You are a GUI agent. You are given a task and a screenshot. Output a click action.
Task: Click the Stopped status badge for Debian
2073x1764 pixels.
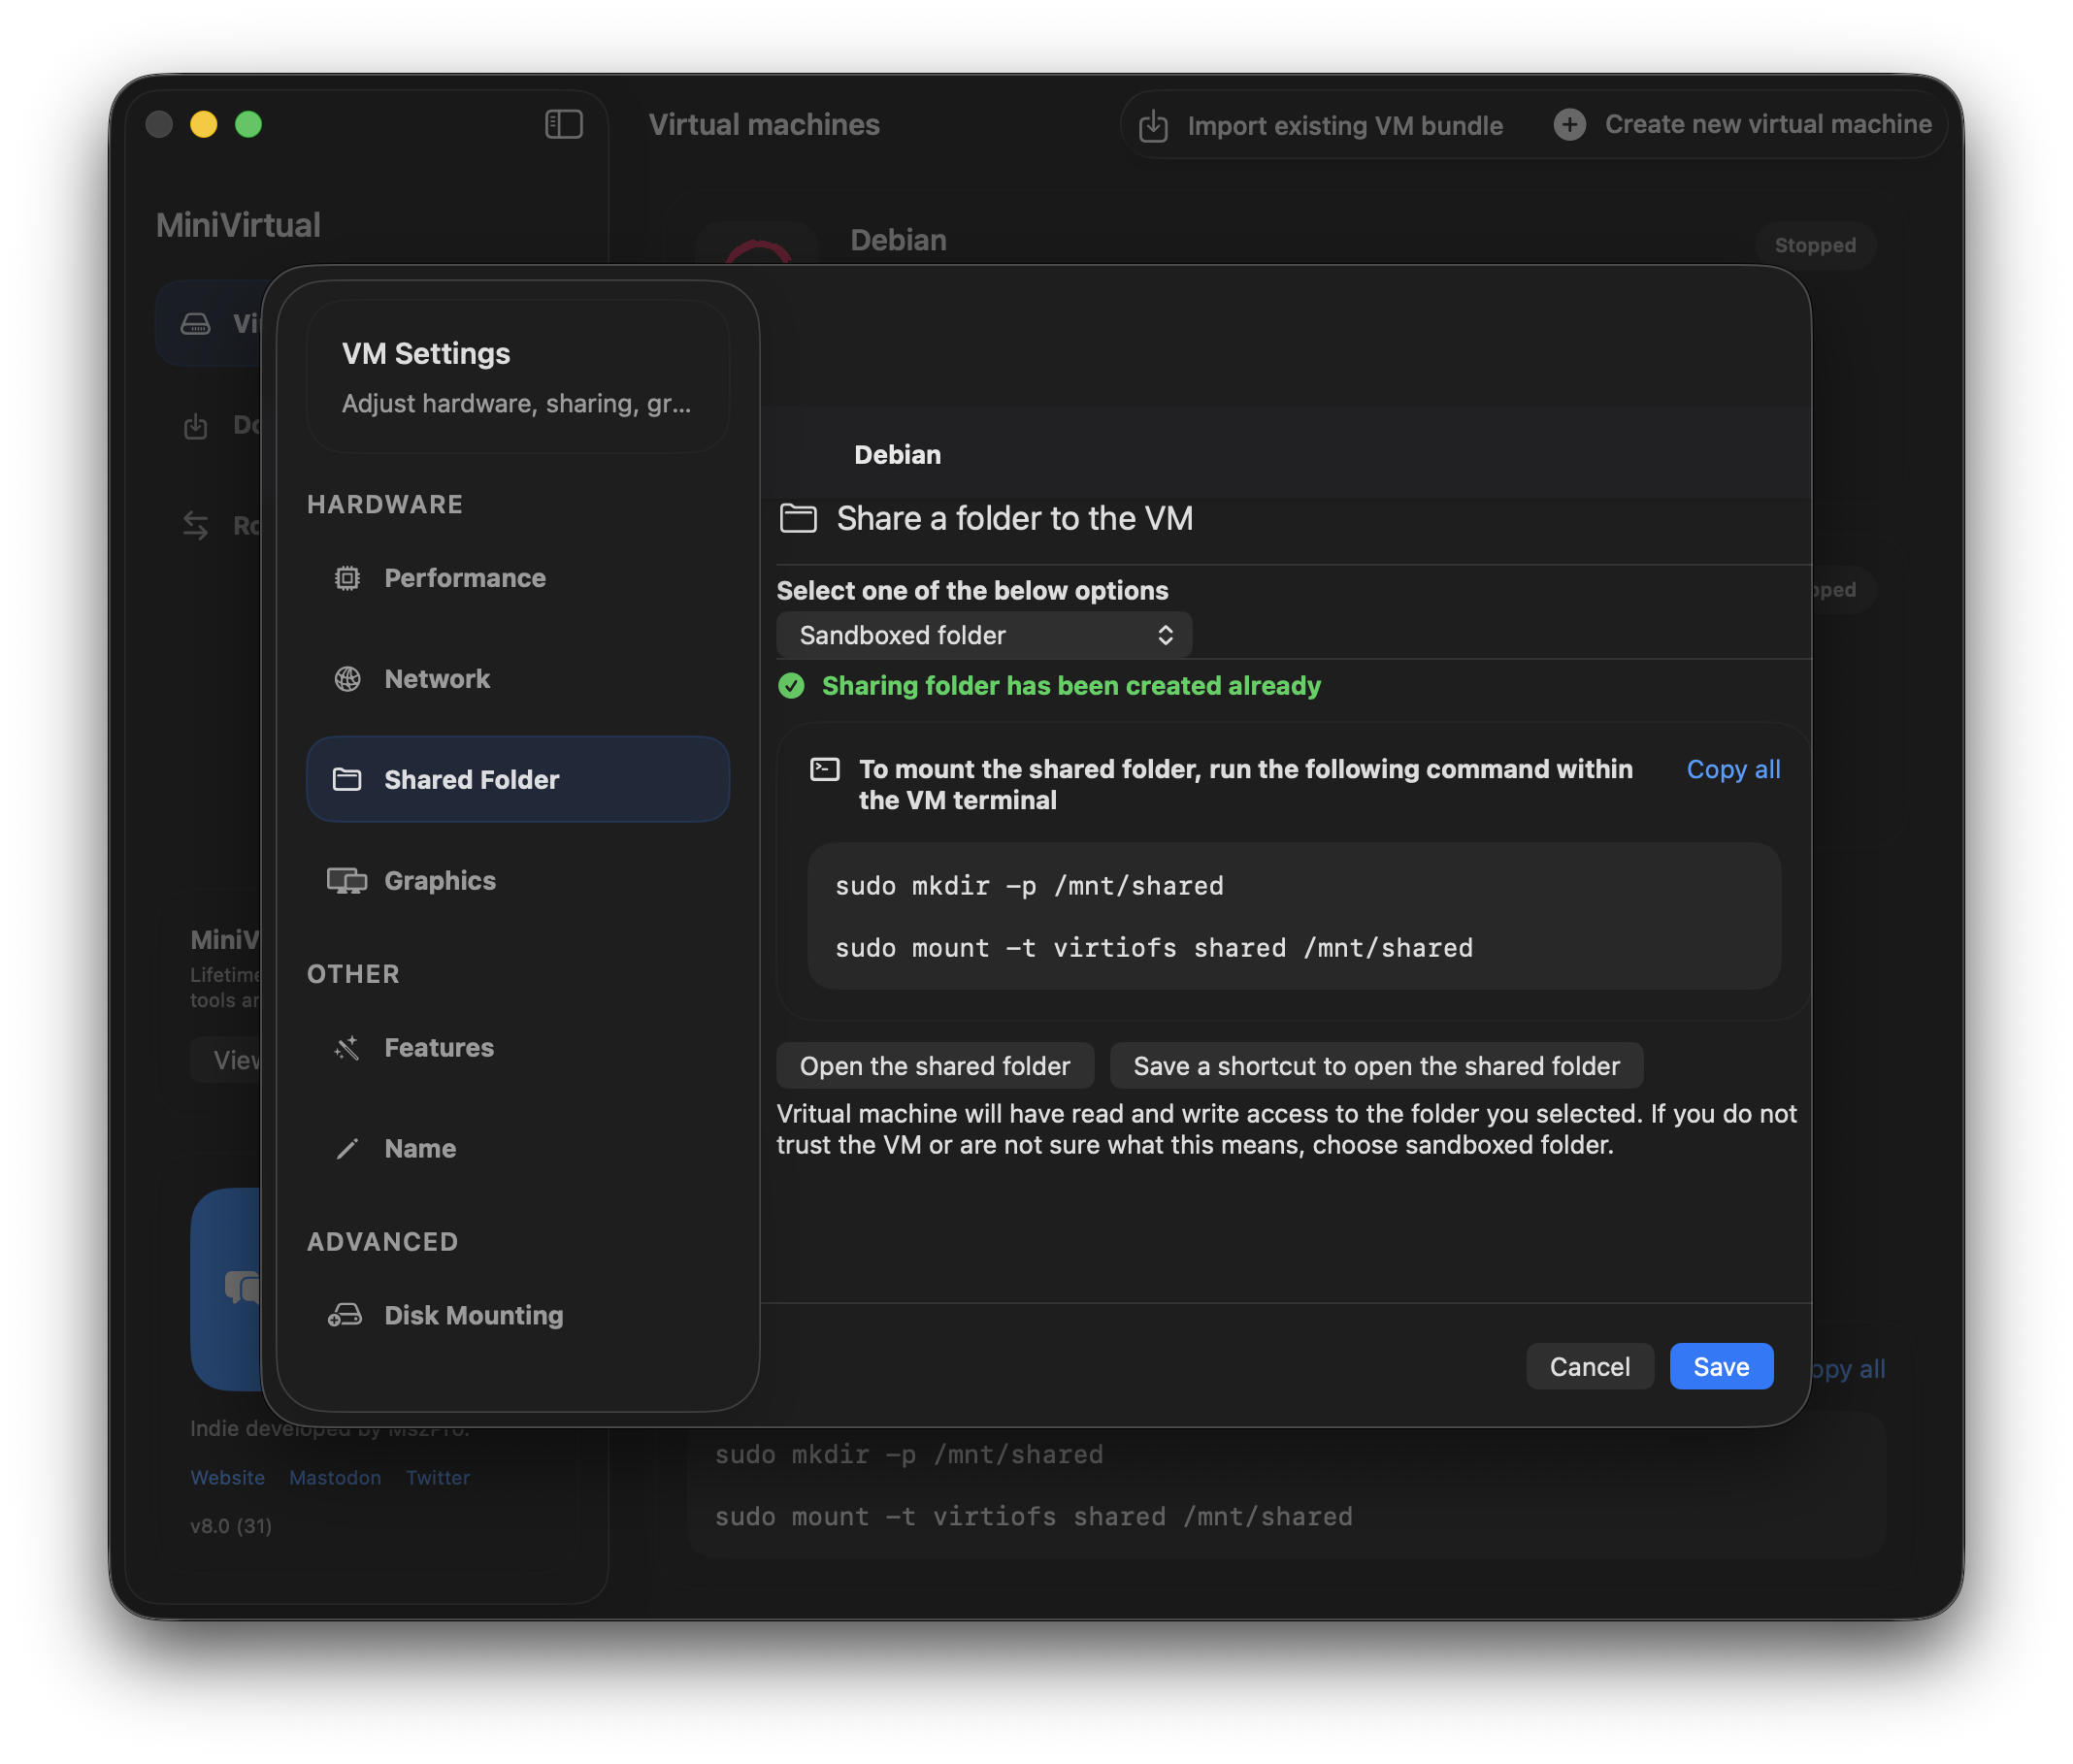[x=1814, y=245]
